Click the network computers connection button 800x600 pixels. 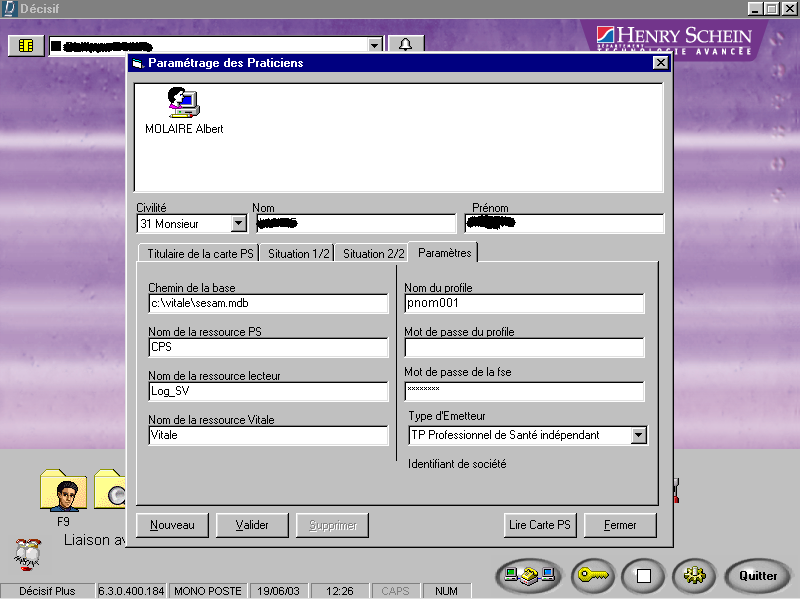[528, 576]
